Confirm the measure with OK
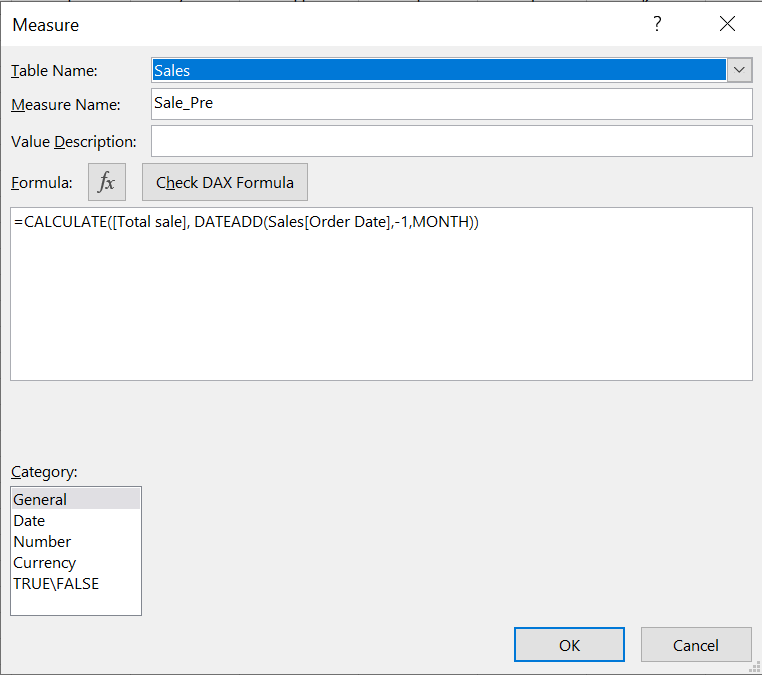The height and width of the screenshot is (675, 762). click(569, 645)
